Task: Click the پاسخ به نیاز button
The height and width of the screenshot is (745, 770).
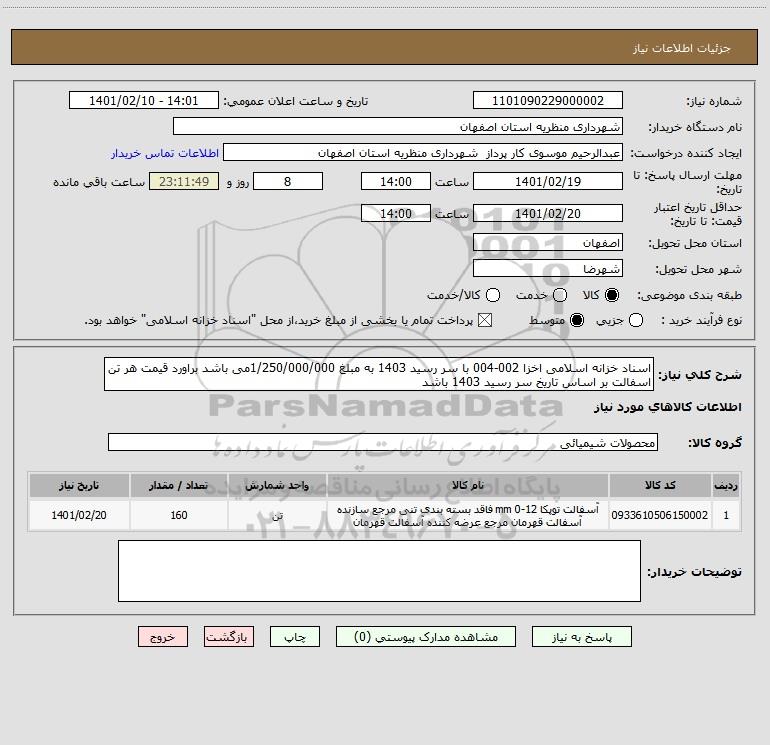Action: [x=582, y=637]
